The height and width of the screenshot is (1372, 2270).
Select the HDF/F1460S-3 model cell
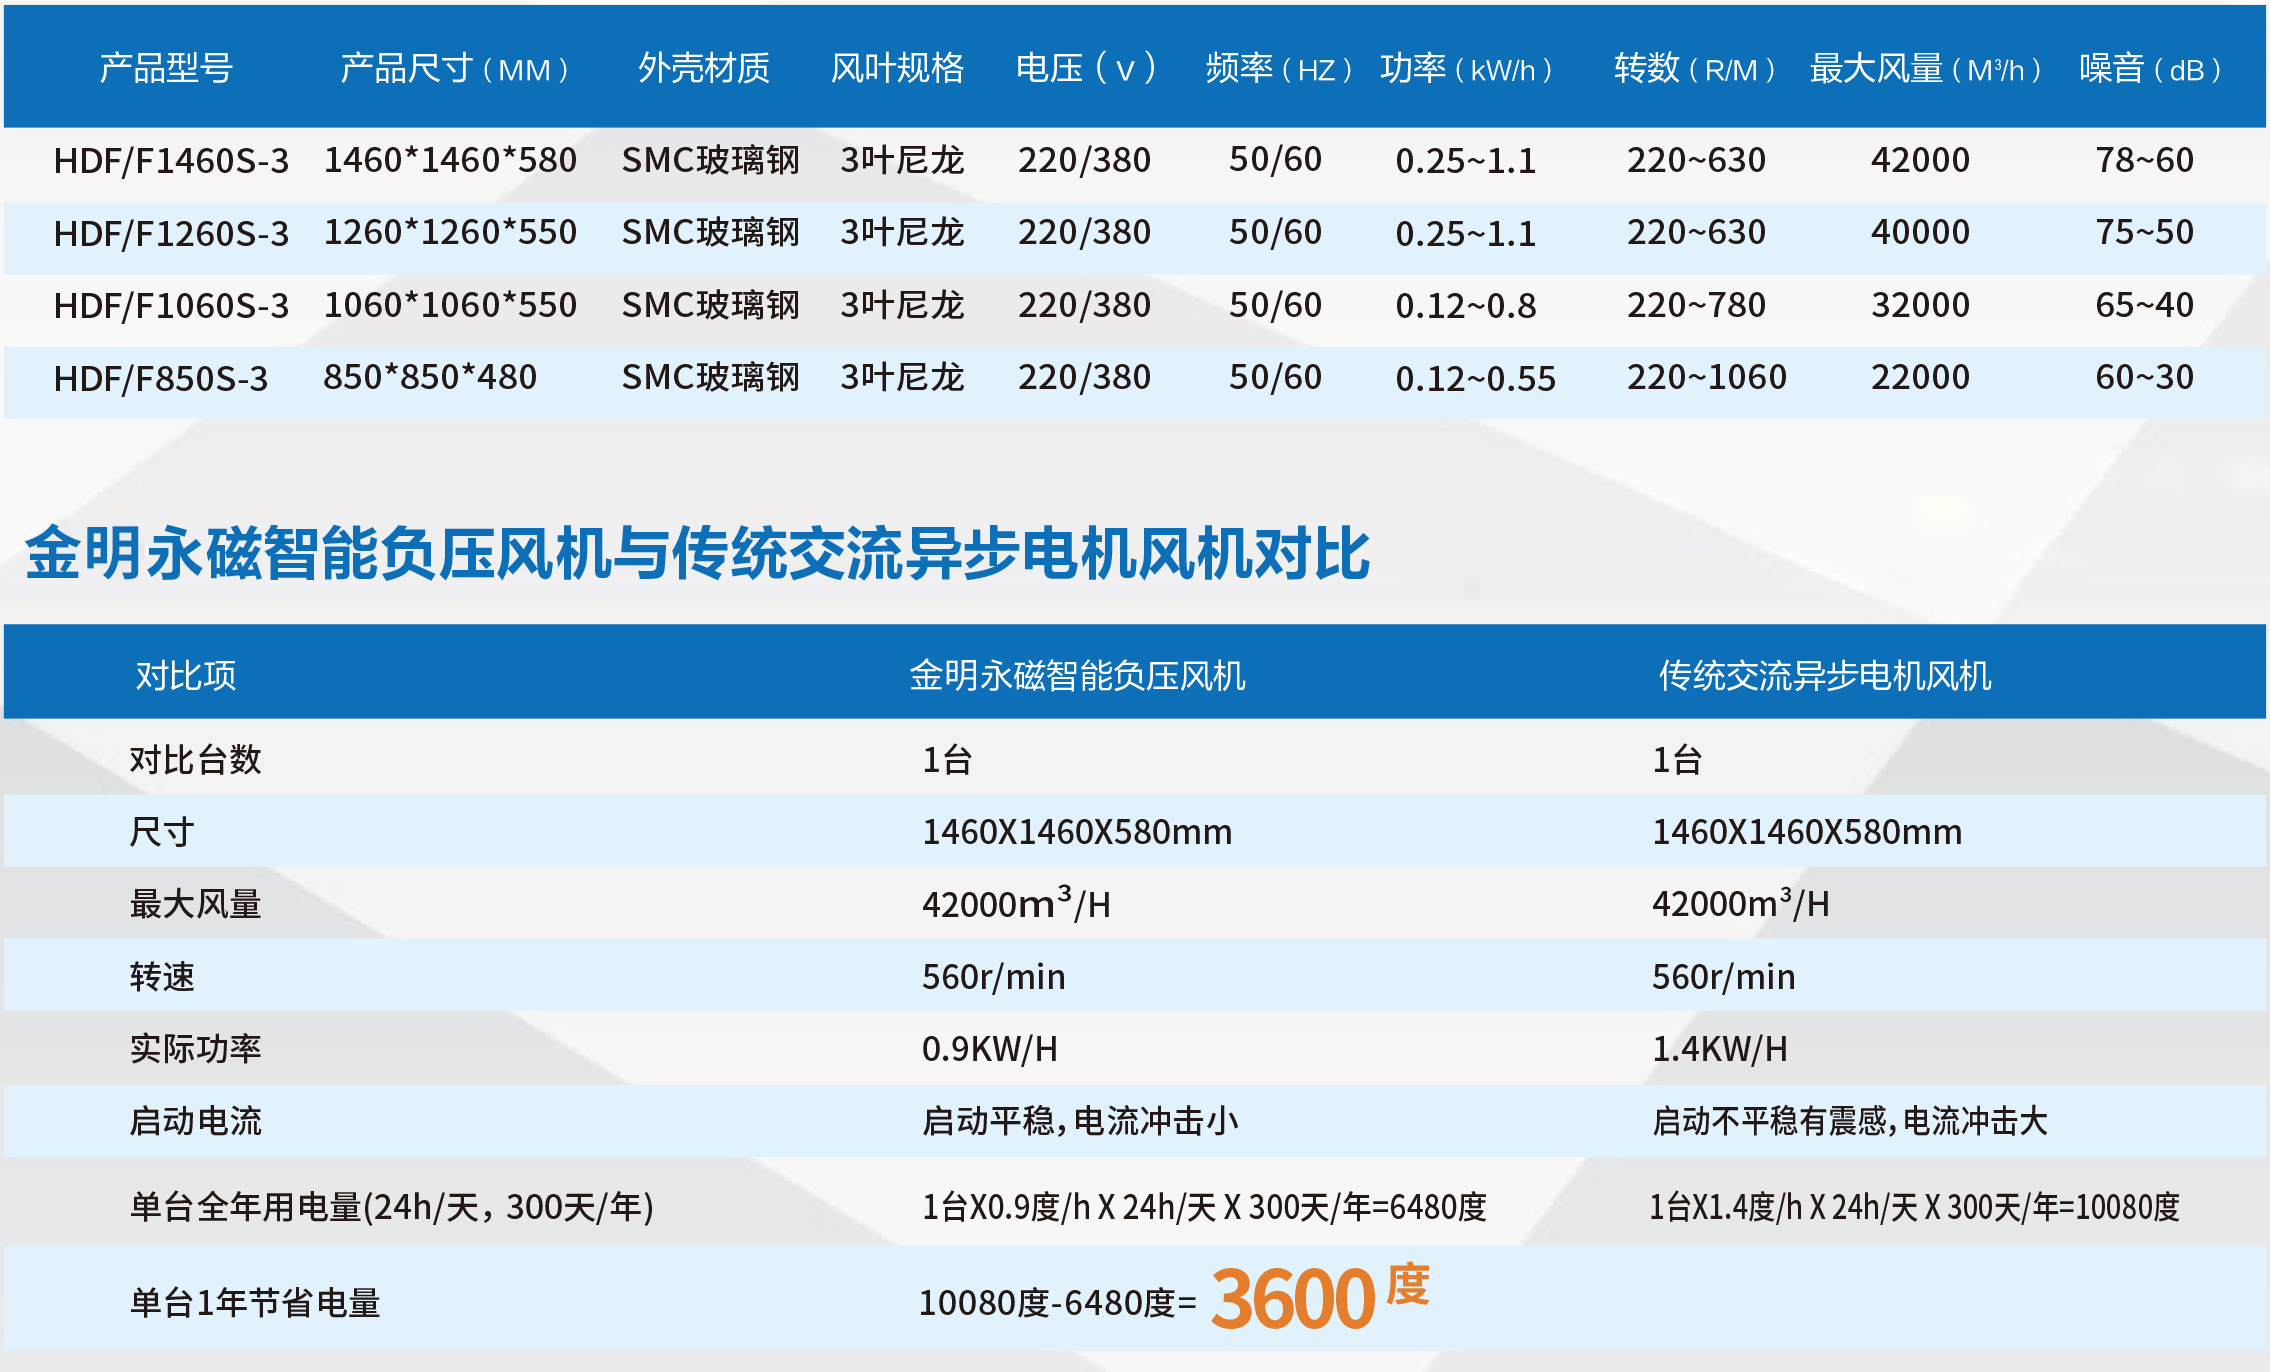coord(171,160)
